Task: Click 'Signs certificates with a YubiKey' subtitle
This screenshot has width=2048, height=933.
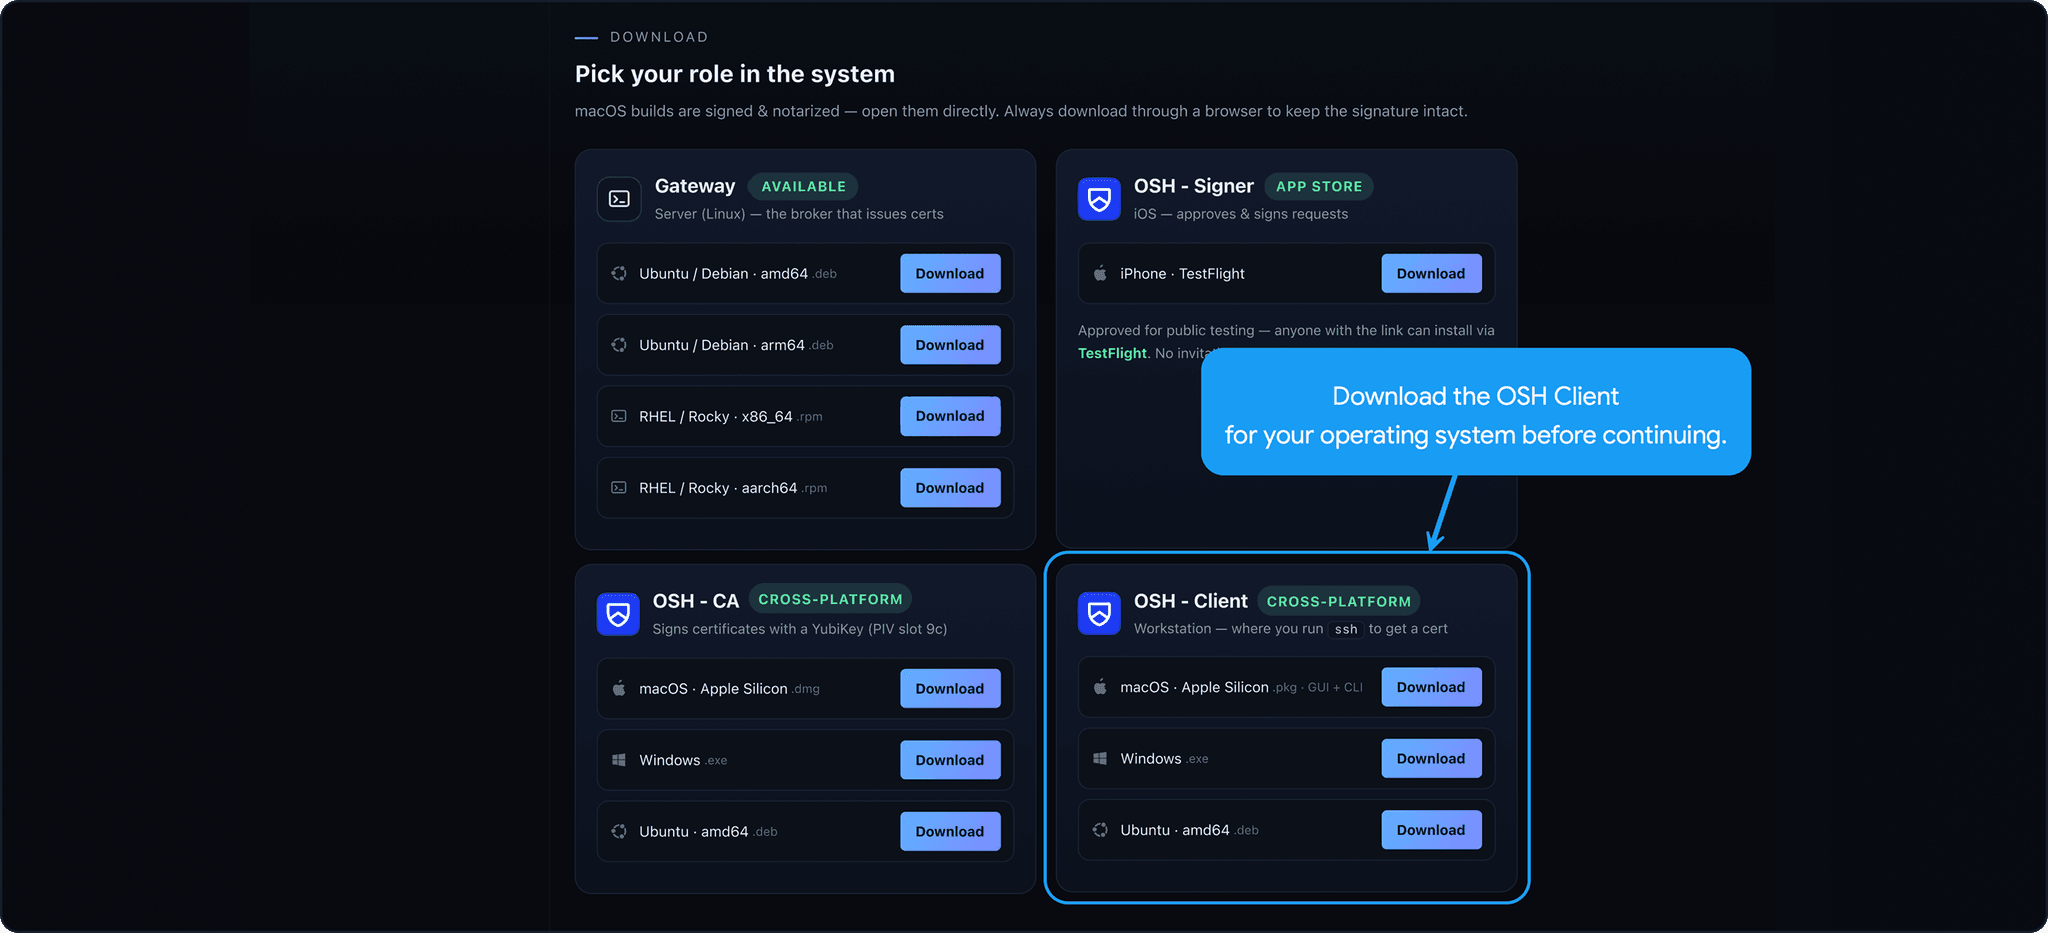Action: coord(800,629)
